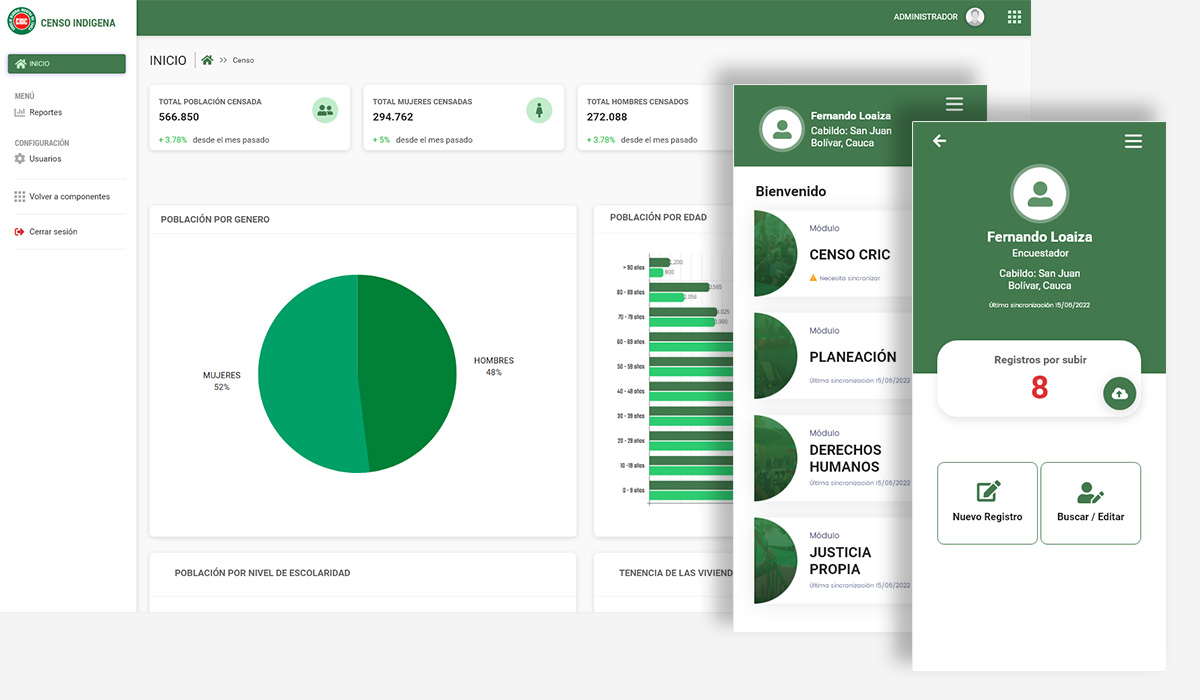Viewport: 1200px width, 700px height.
Task: Open hamburger menu on profile screen
Action: [x=1133, y=141]
